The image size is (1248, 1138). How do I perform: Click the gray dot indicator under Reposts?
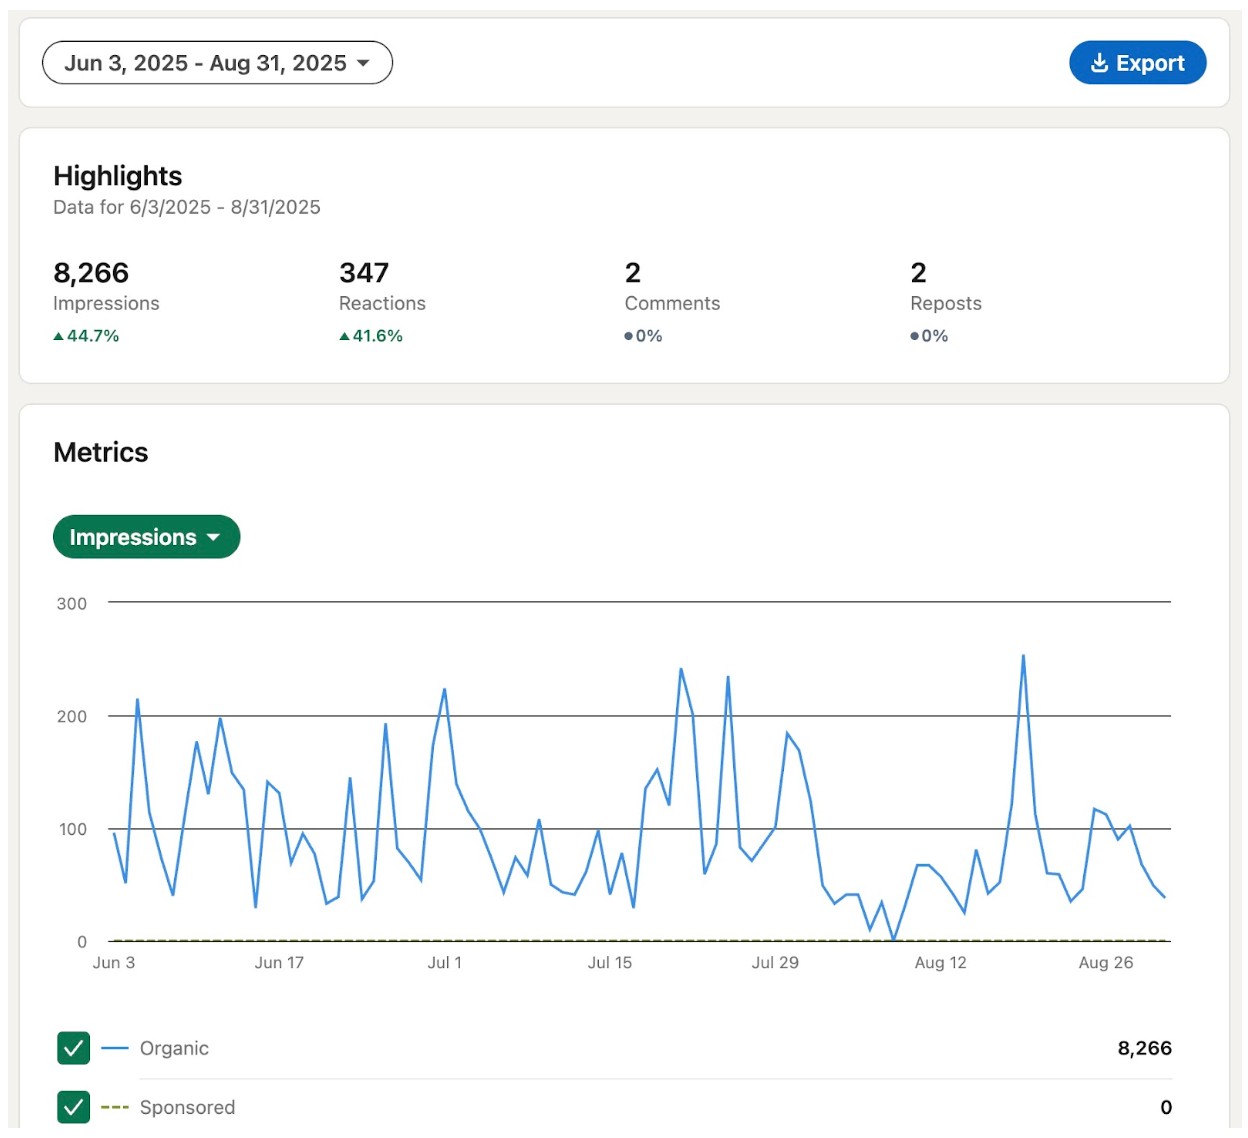coord(914,336)
